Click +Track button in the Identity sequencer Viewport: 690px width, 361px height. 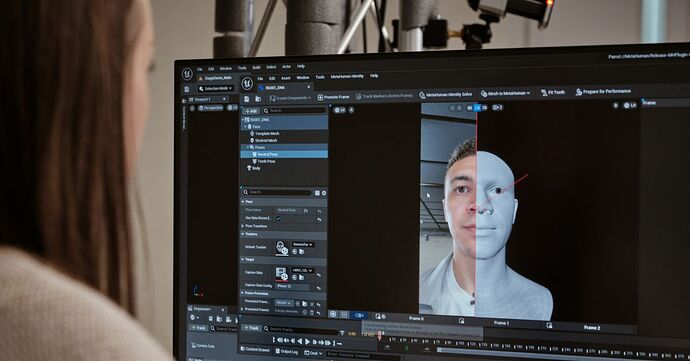click(251, 328)
